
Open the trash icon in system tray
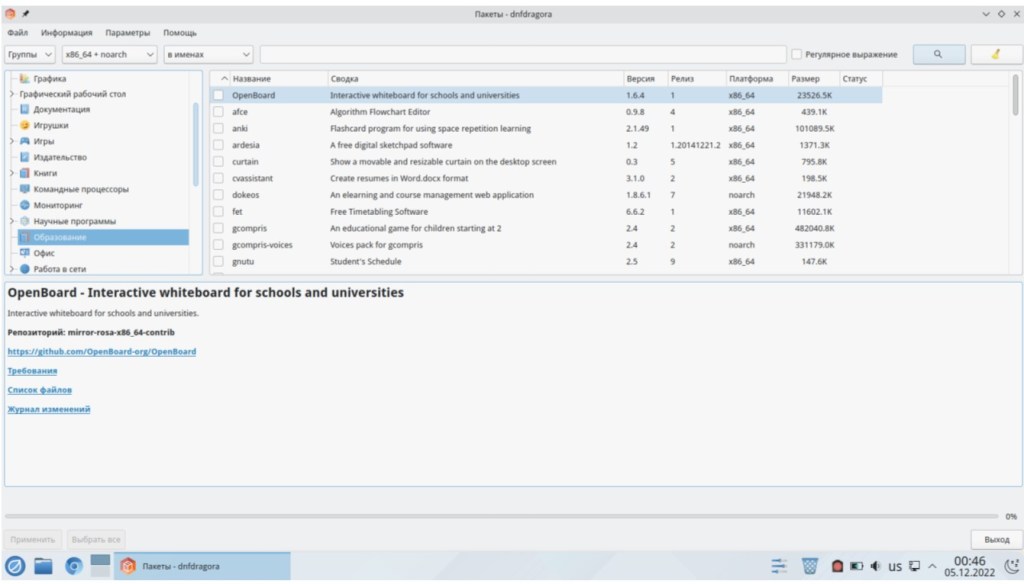pyautogui.click(x=809, y=566)
